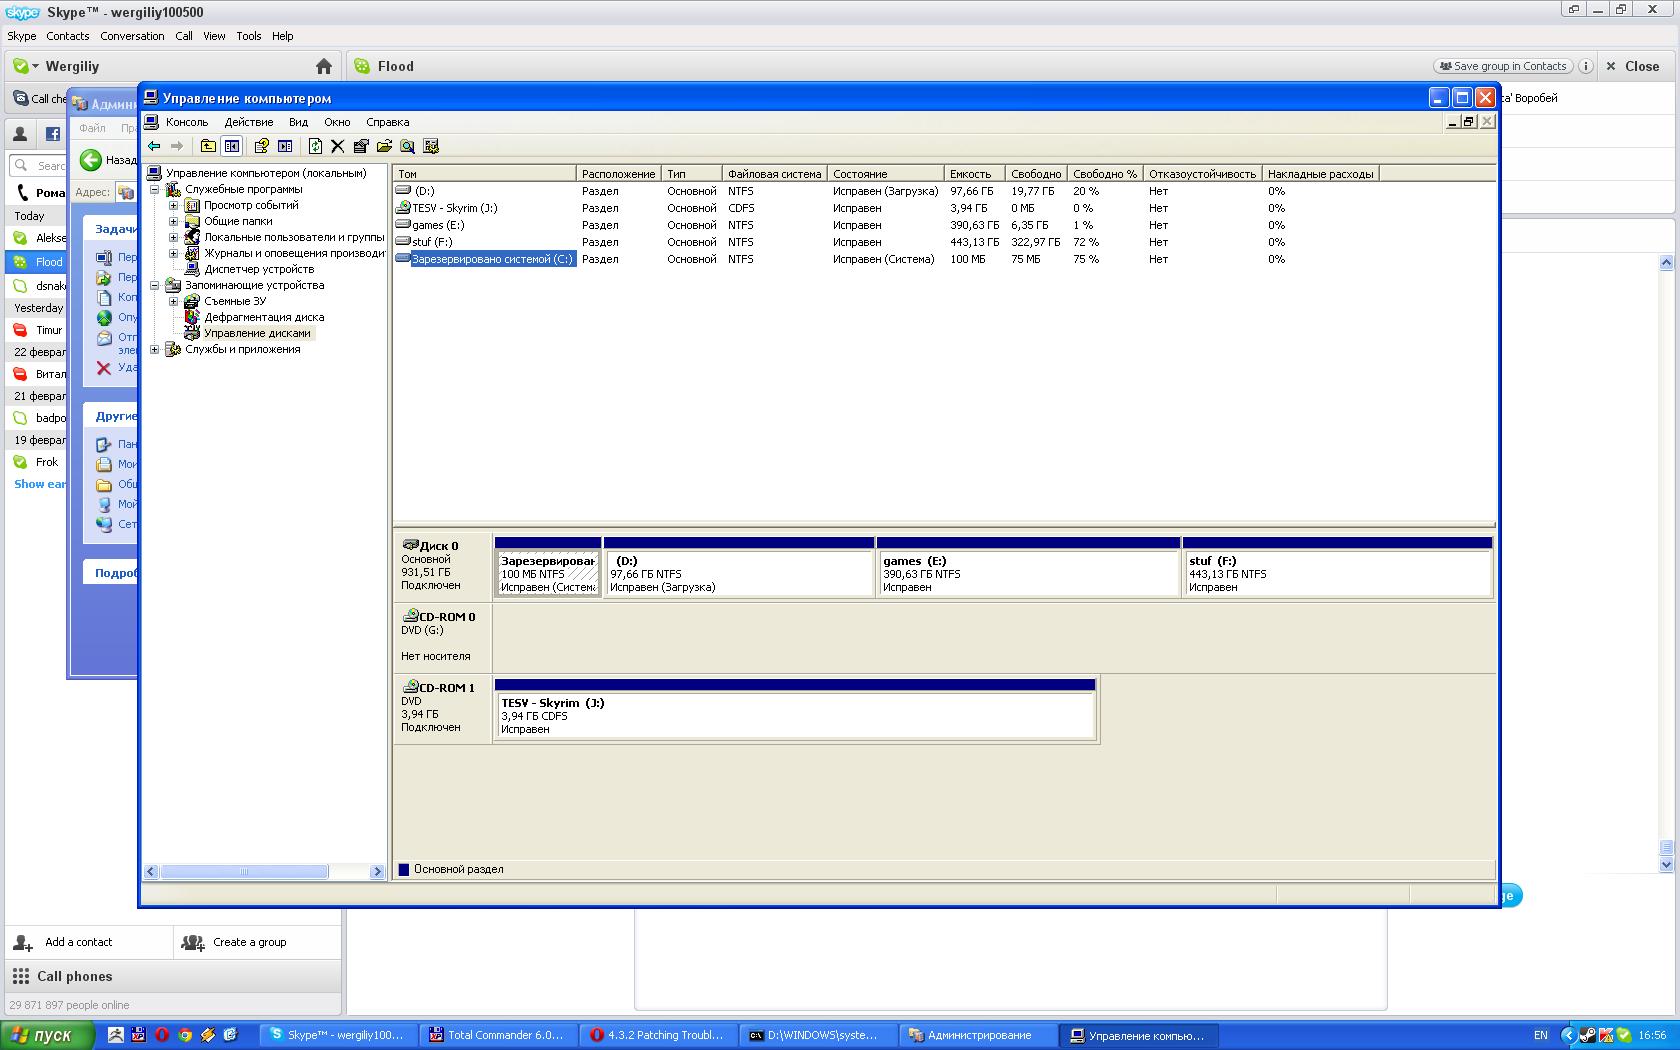Click the Open folder toolbar icon

384,146
